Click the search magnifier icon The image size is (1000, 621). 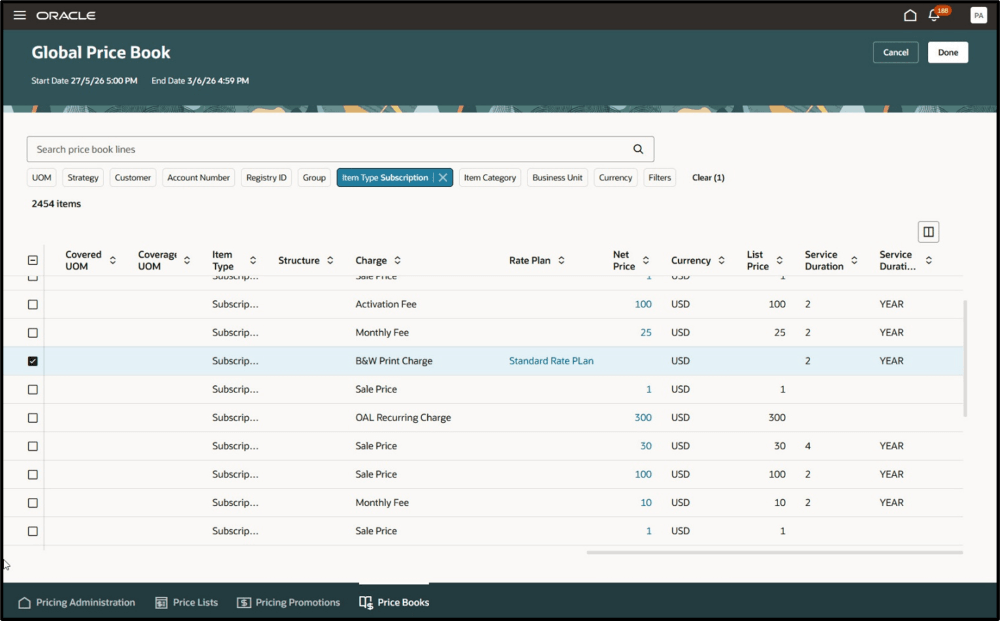pyautogui.click(x=638, y=149)
